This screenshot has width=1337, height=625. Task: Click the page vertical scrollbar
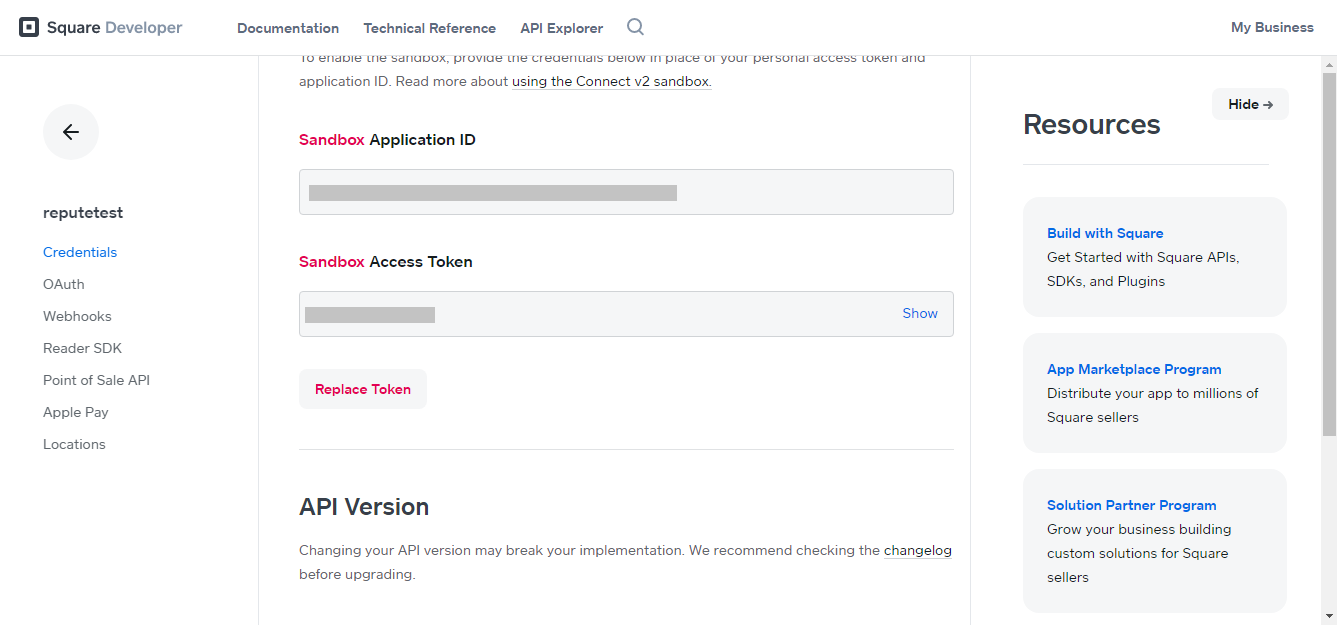[x=1329, y=254]
